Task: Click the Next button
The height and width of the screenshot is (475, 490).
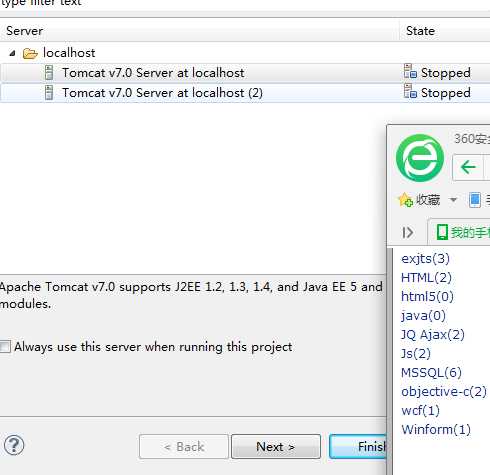Action: [276, 447]
